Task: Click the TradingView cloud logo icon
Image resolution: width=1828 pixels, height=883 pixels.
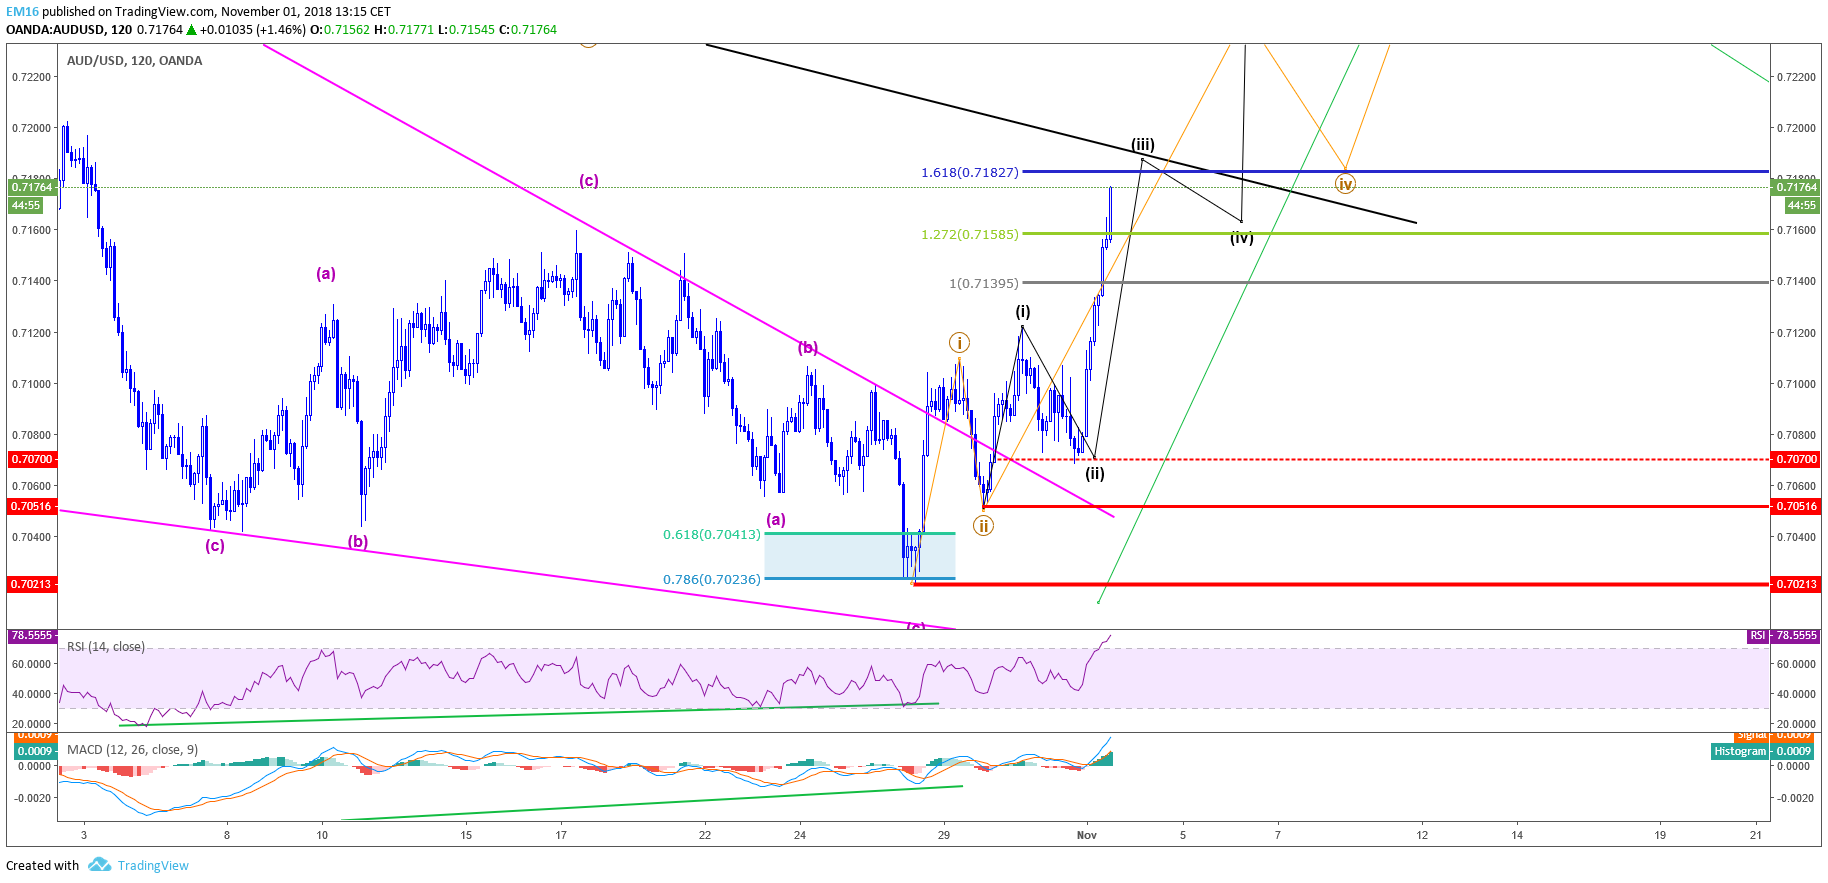Action: pyautogui.click(x=99, y=865)
